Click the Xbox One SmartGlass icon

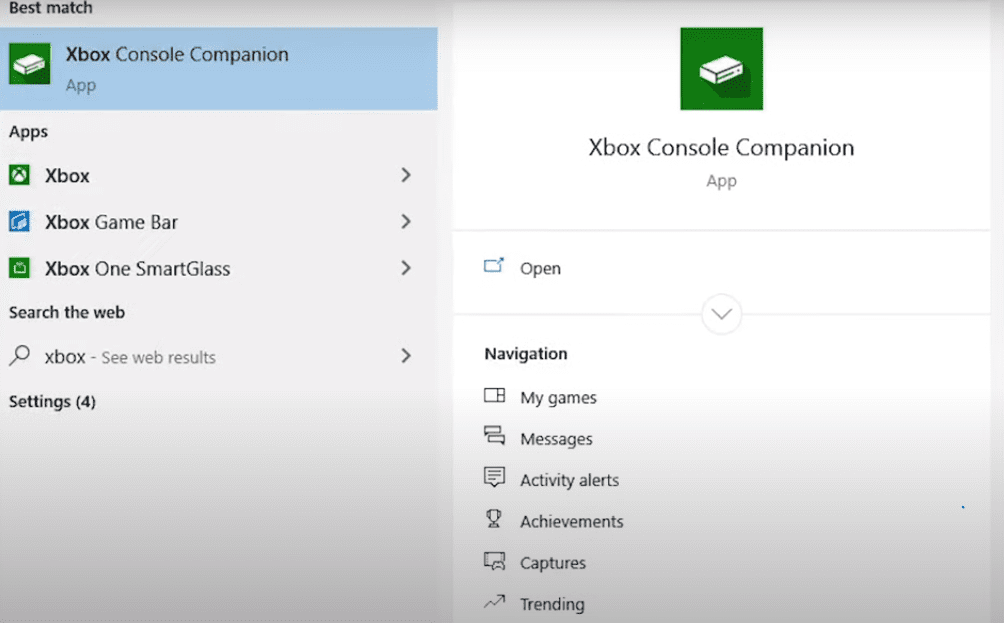[19, 268]
